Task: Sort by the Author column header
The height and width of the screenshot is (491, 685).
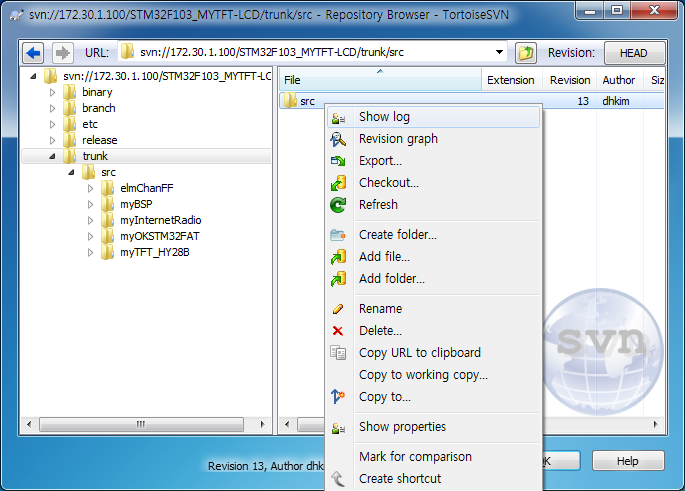Action: (619, 80)
